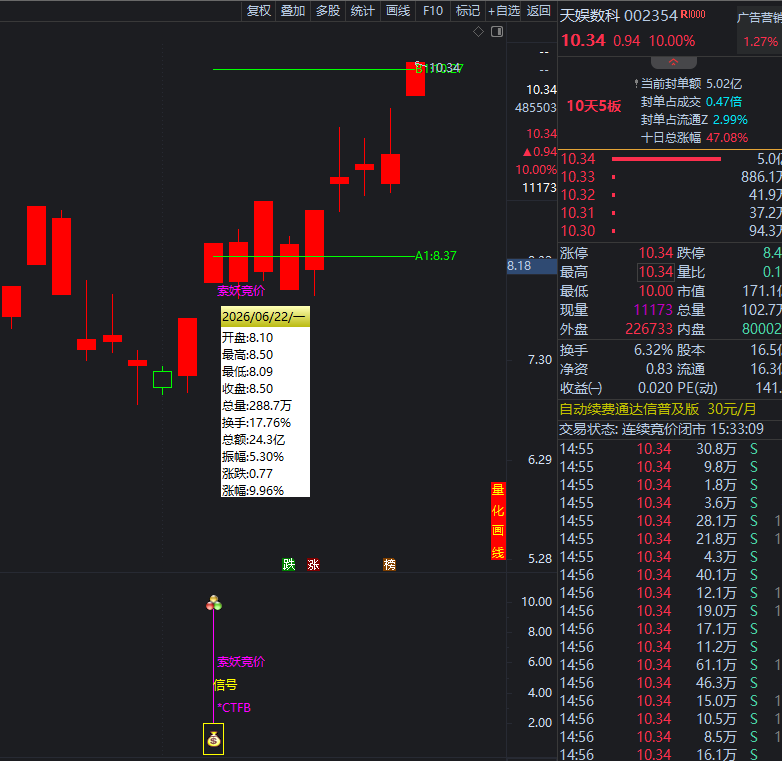Click the 收益(一) 0.020 entry
This screenshot has height=761, width=782.
[616, 388]
